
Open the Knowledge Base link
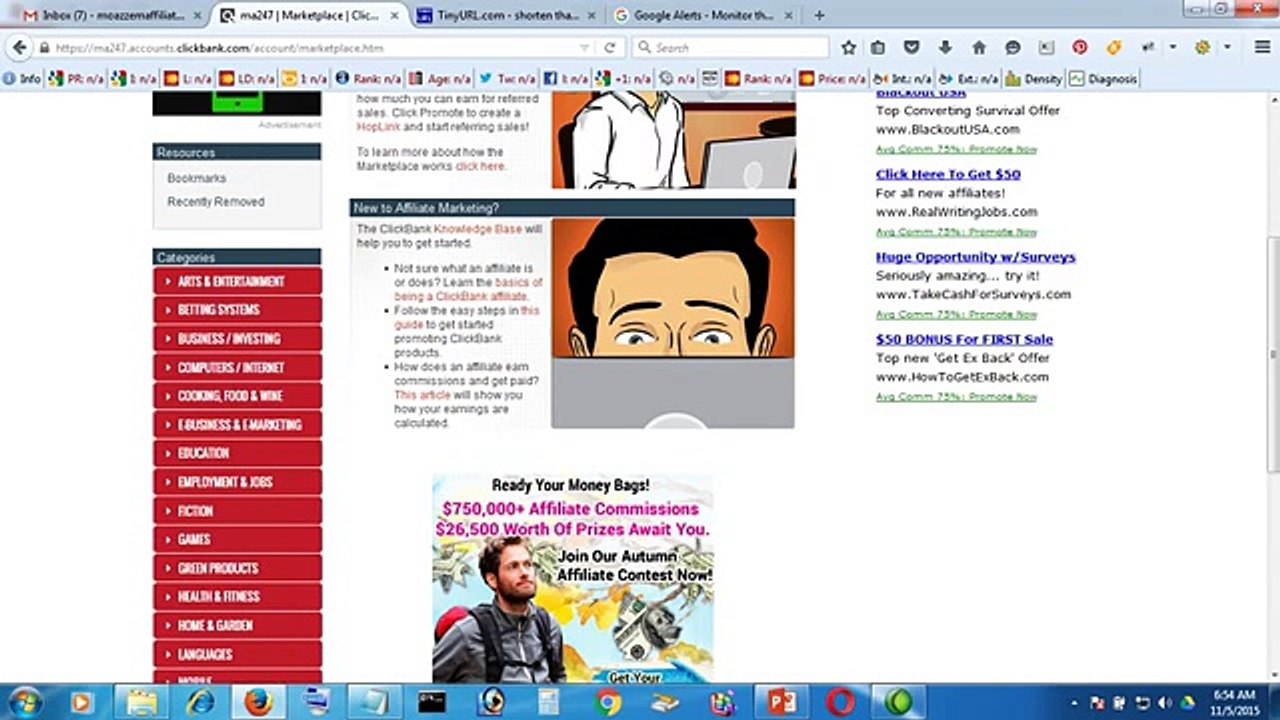478,229
